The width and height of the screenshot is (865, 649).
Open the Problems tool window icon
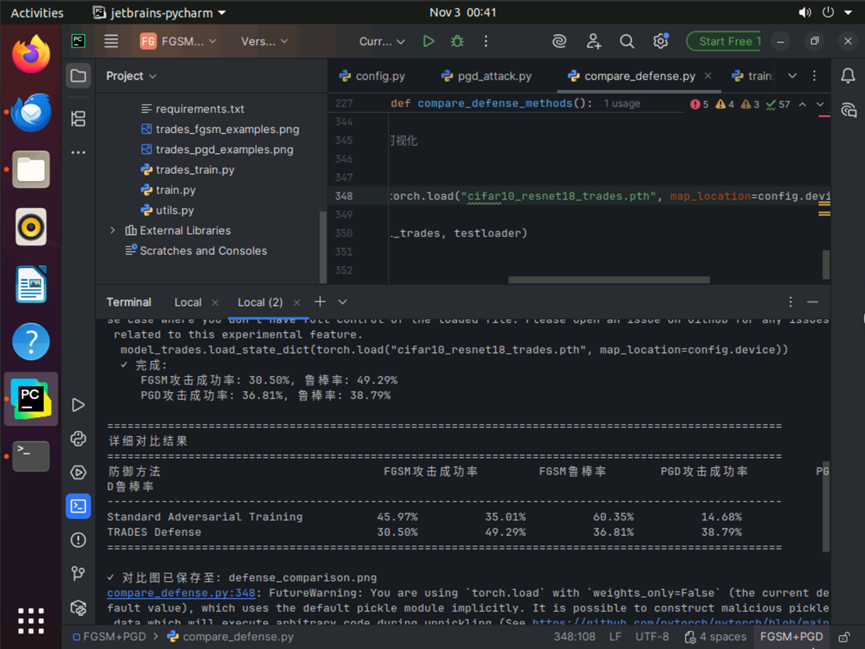tap(78, 540)
